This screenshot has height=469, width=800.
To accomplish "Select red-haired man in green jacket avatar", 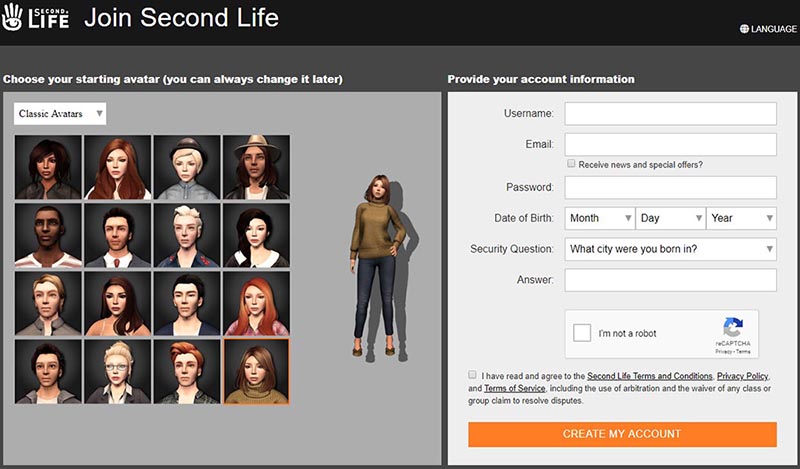I will click(187, 372).
